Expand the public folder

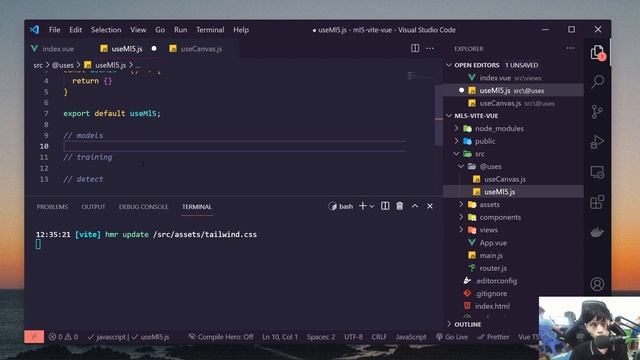point(456,141)
